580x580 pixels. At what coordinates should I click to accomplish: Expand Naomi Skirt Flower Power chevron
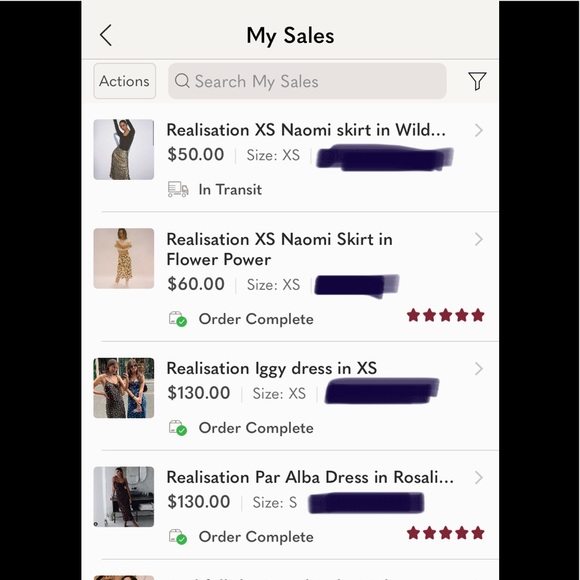(x=479, y=239)
